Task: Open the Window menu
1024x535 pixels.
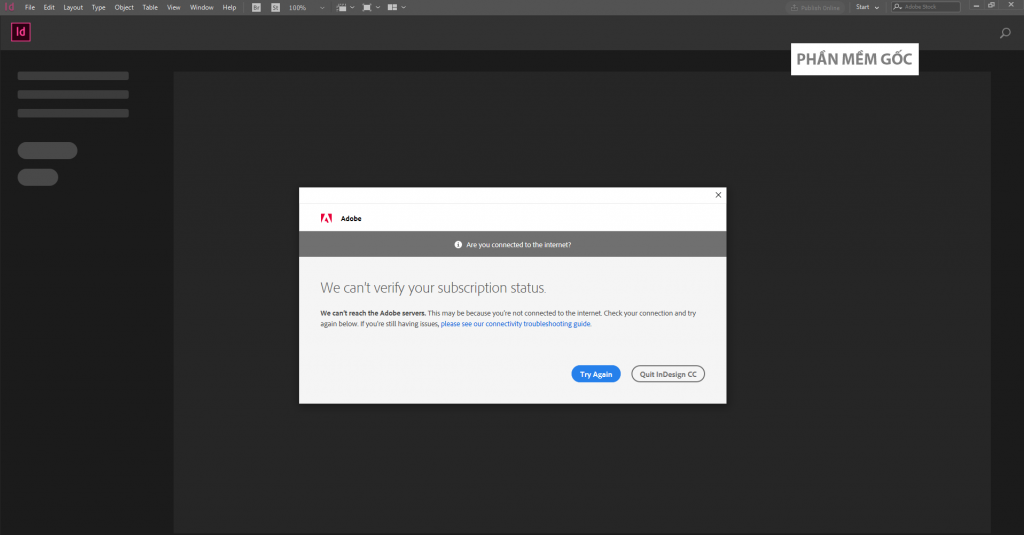Action: (x=202, y=8)
